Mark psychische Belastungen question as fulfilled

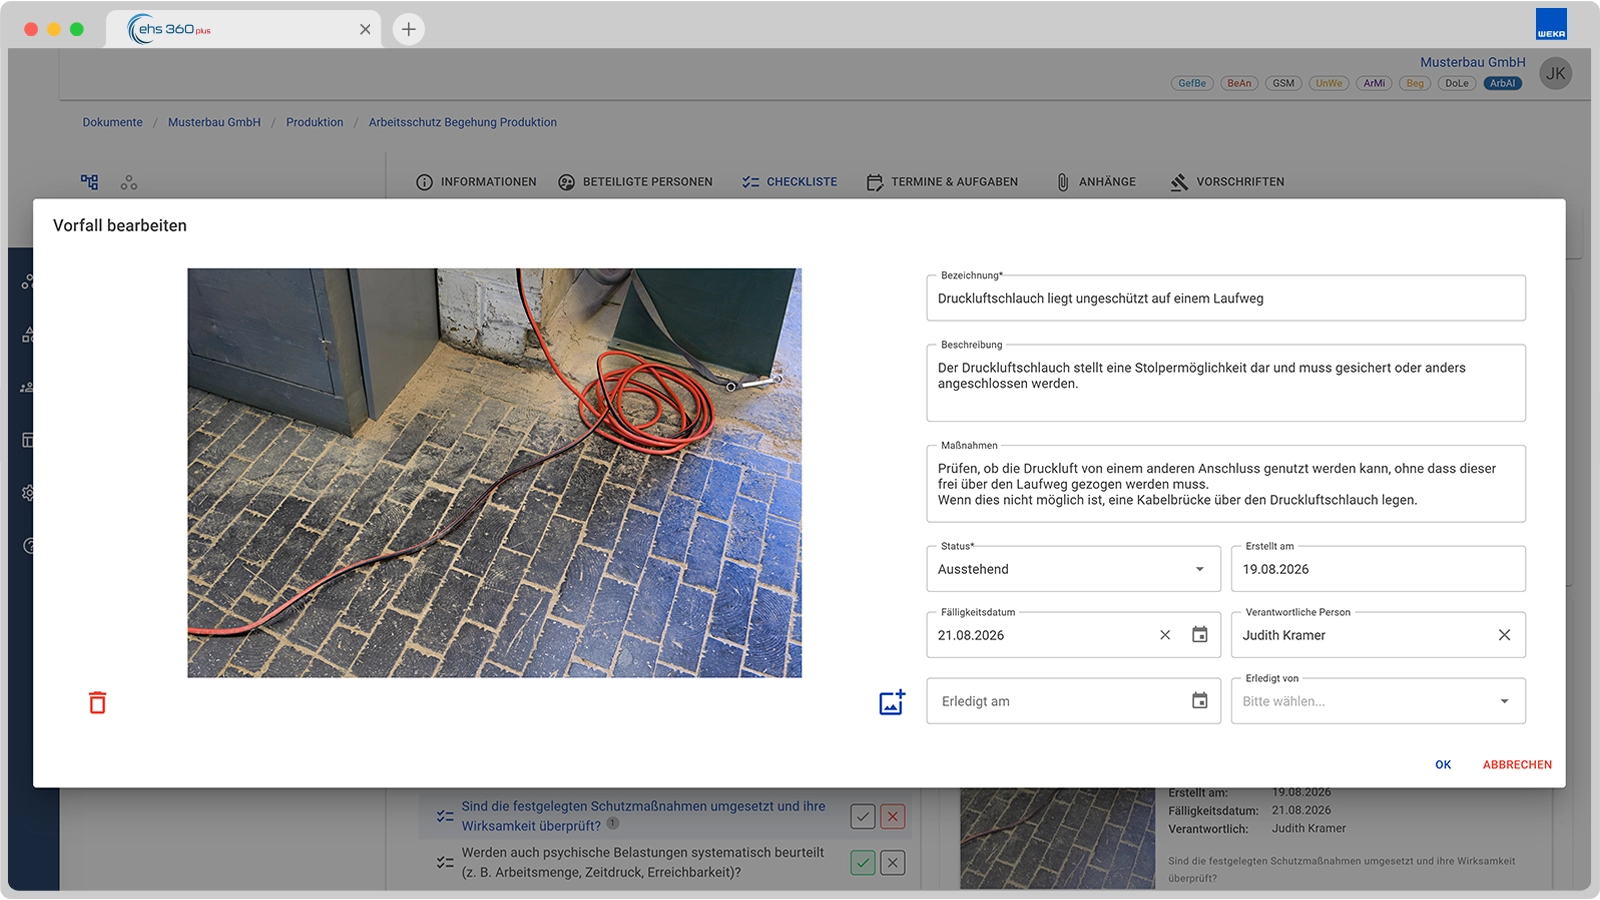(x=863, y=862)
